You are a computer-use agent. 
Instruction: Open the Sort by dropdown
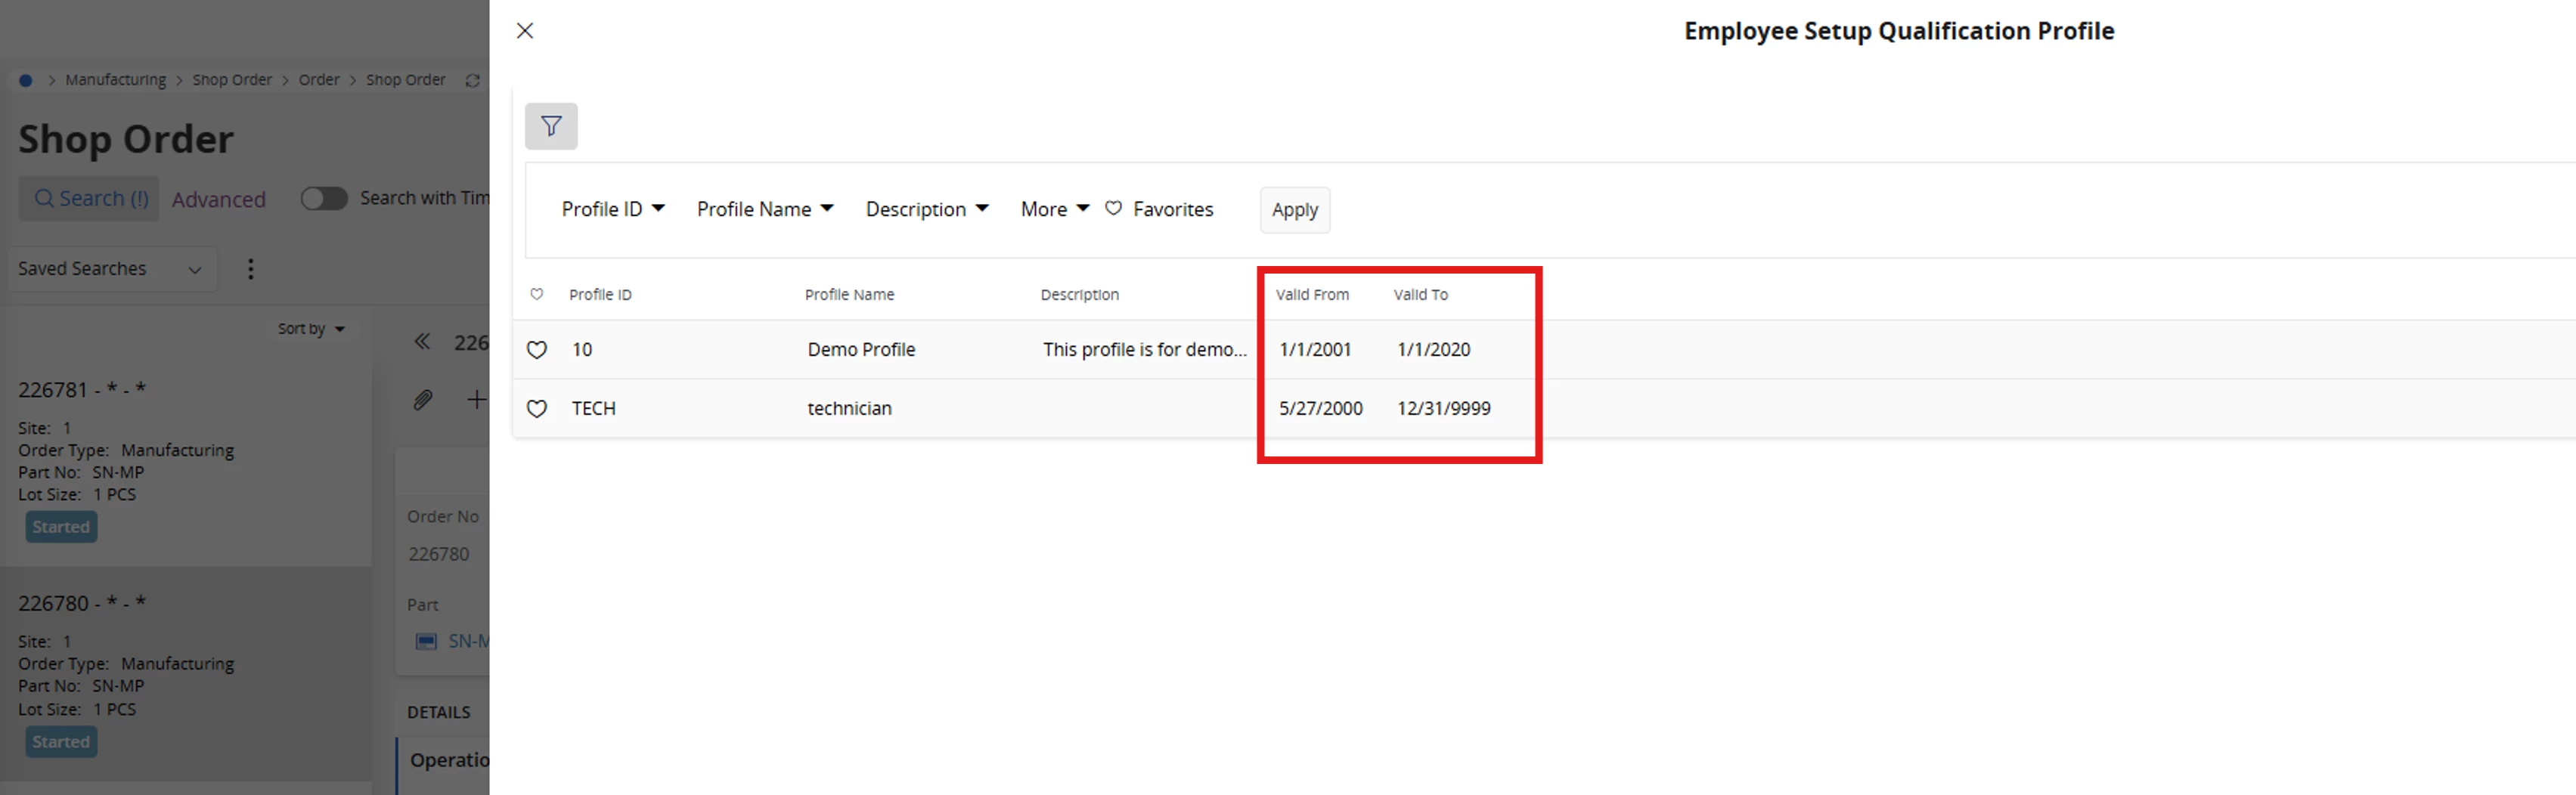311,329
